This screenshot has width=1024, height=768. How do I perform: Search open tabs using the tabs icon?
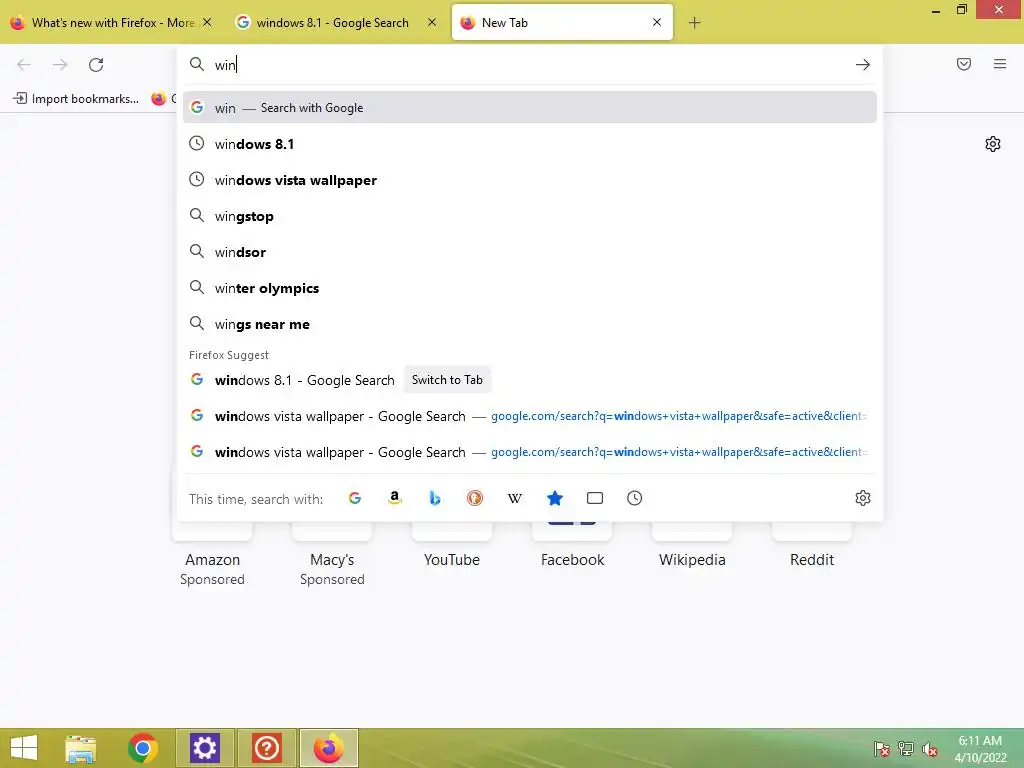(x=595, y=498)
